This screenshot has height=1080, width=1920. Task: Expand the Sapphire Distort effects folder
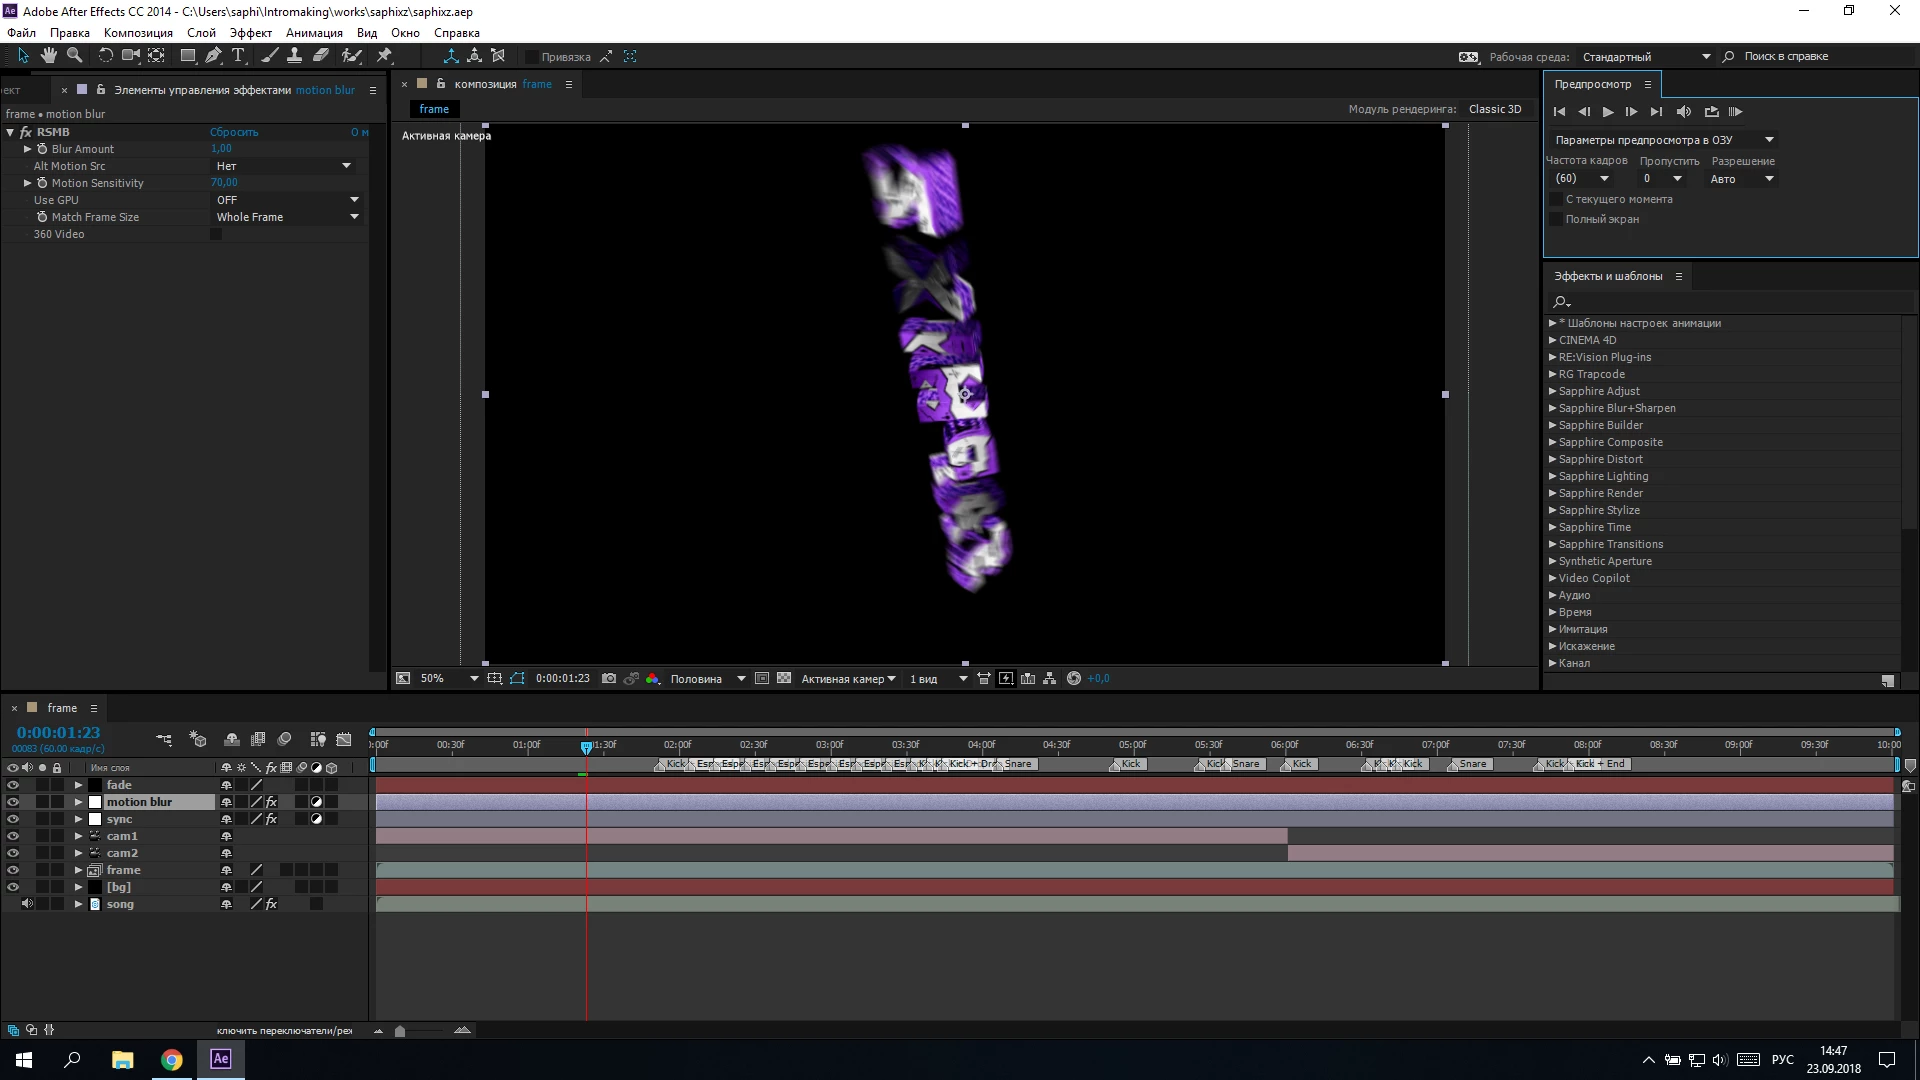[x=1553, y=459]
